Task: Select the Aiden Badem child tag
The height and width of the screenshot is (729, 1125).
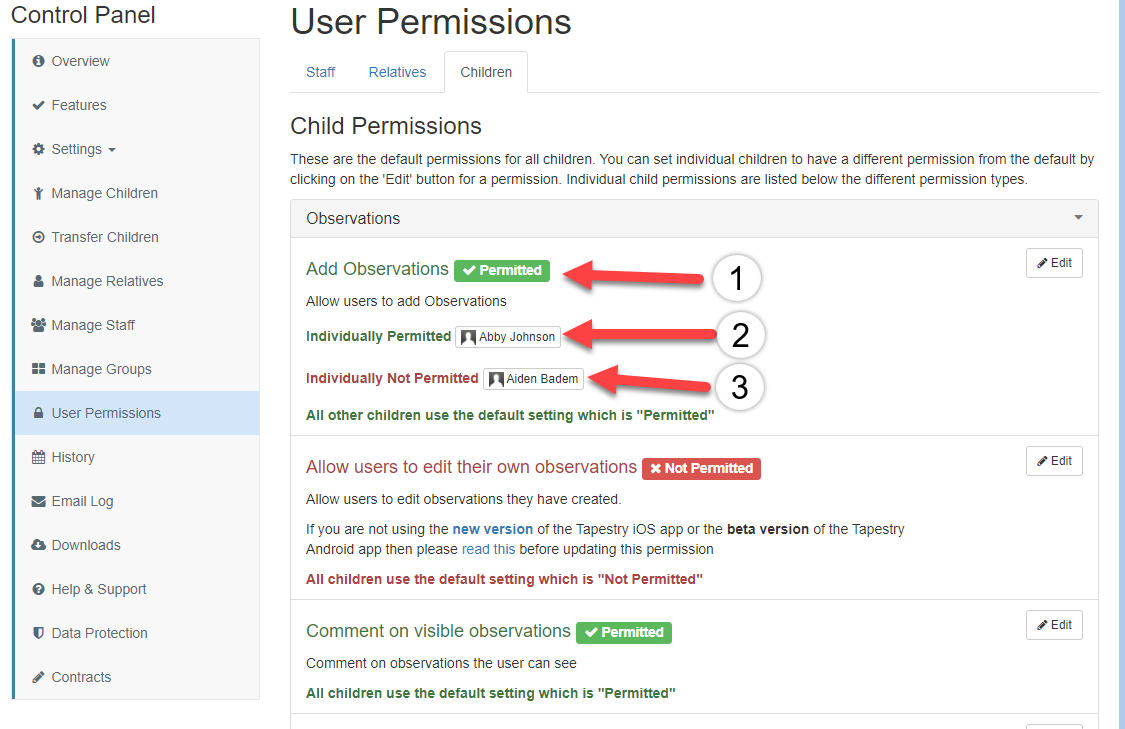Action: click(533, 379)
